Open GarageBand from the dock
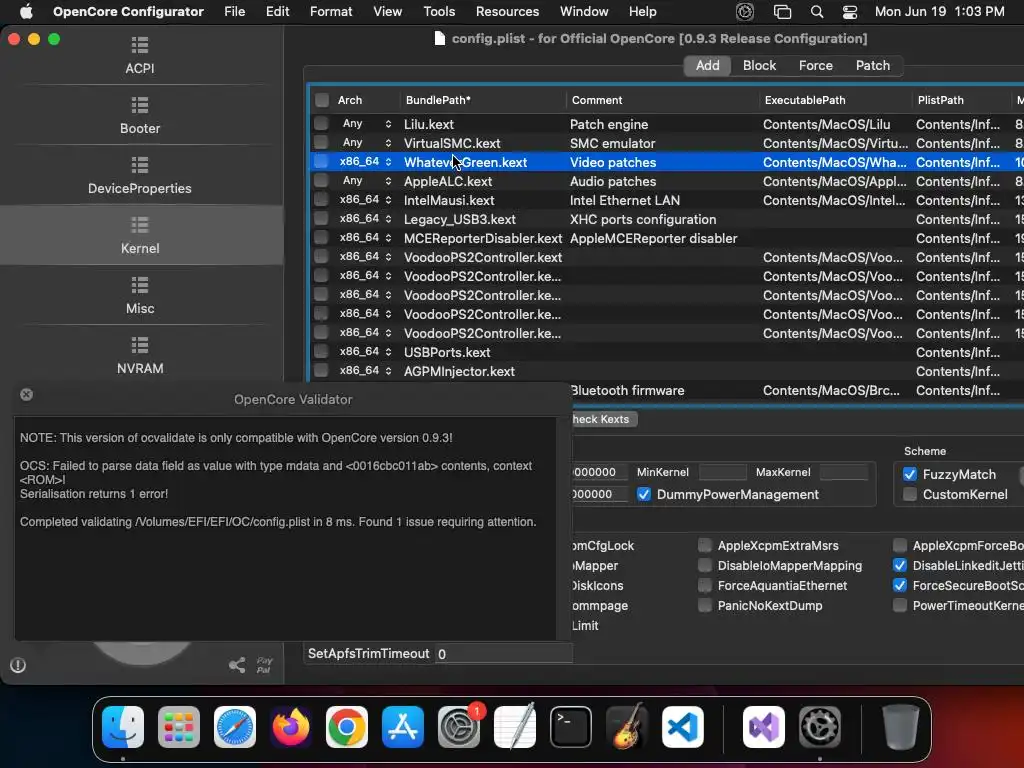The height and width of the screenshot is (768, 1024). [x=627, y=727]
